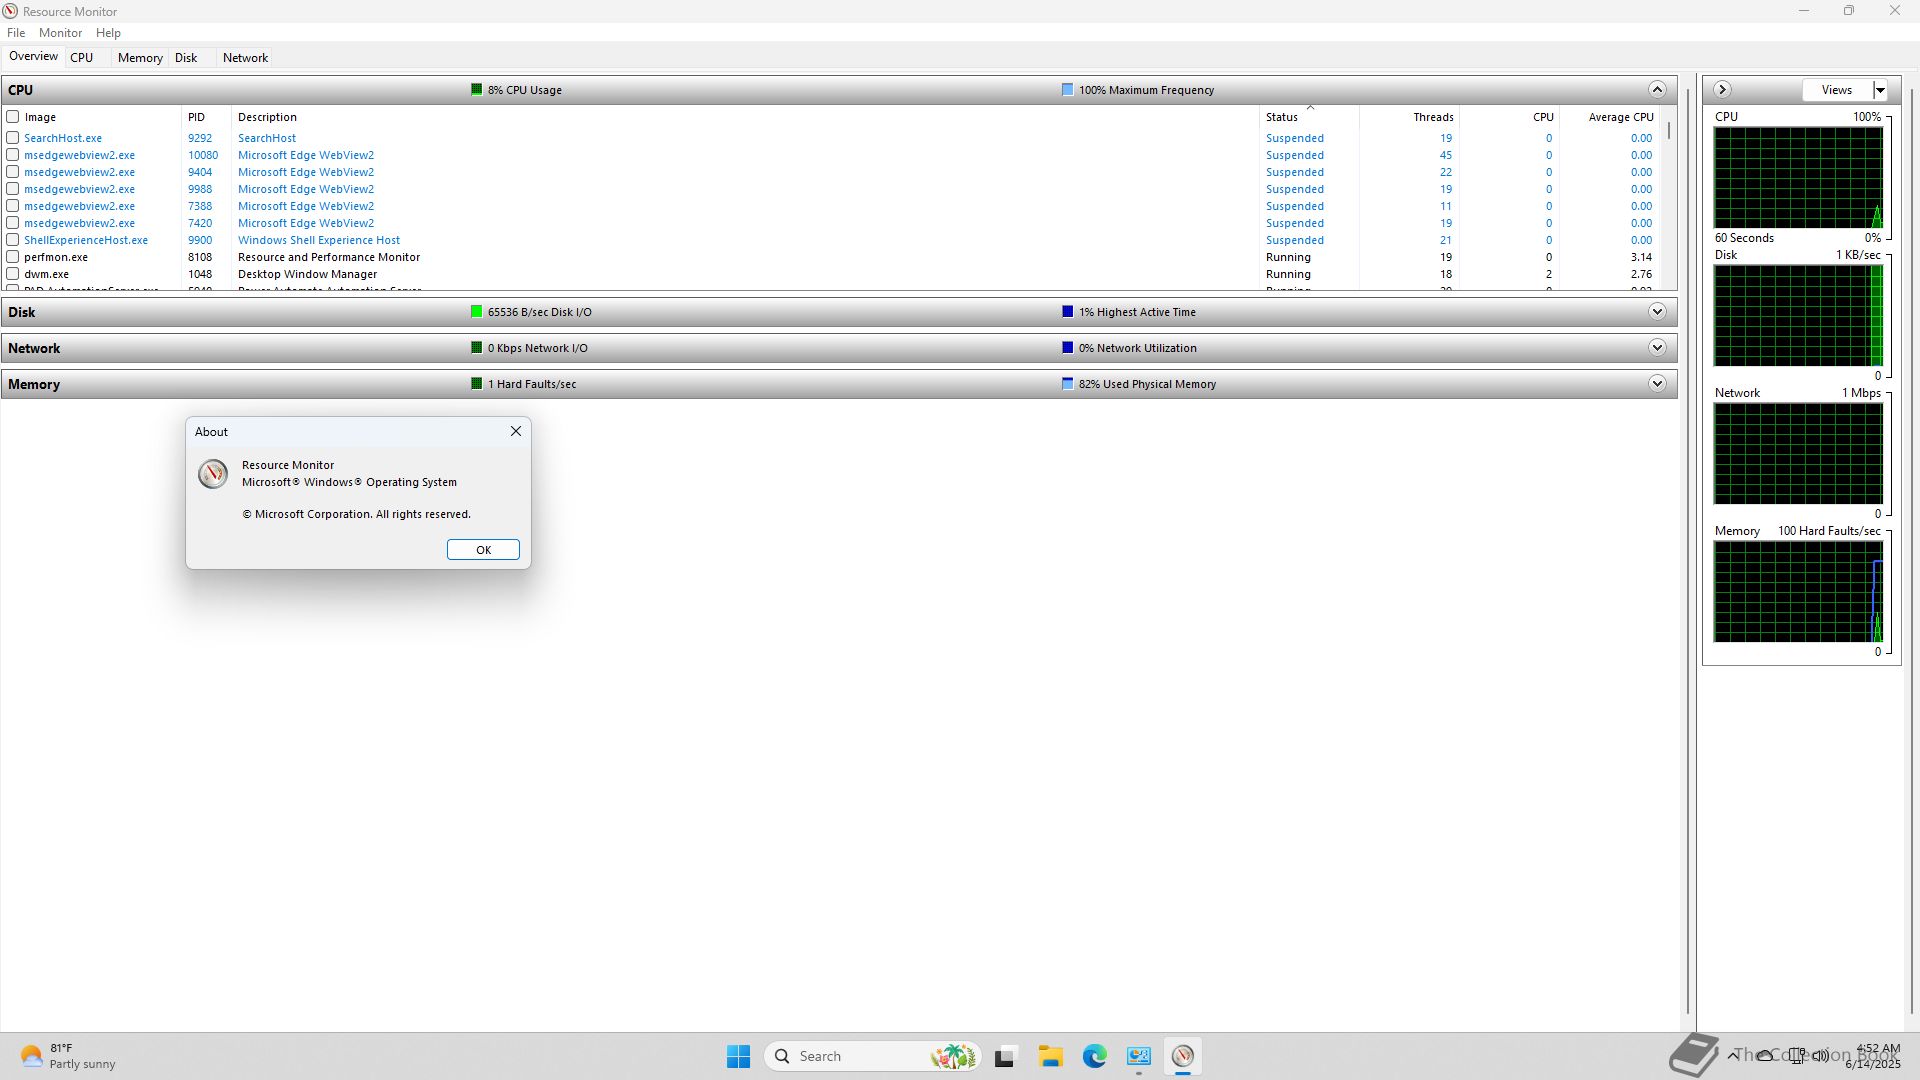The height and width of the screenshot is (1080, 1920).
Task: Check the perfmon.exe process checkbox
Action: pyautogui.click(x=13, y=257)
